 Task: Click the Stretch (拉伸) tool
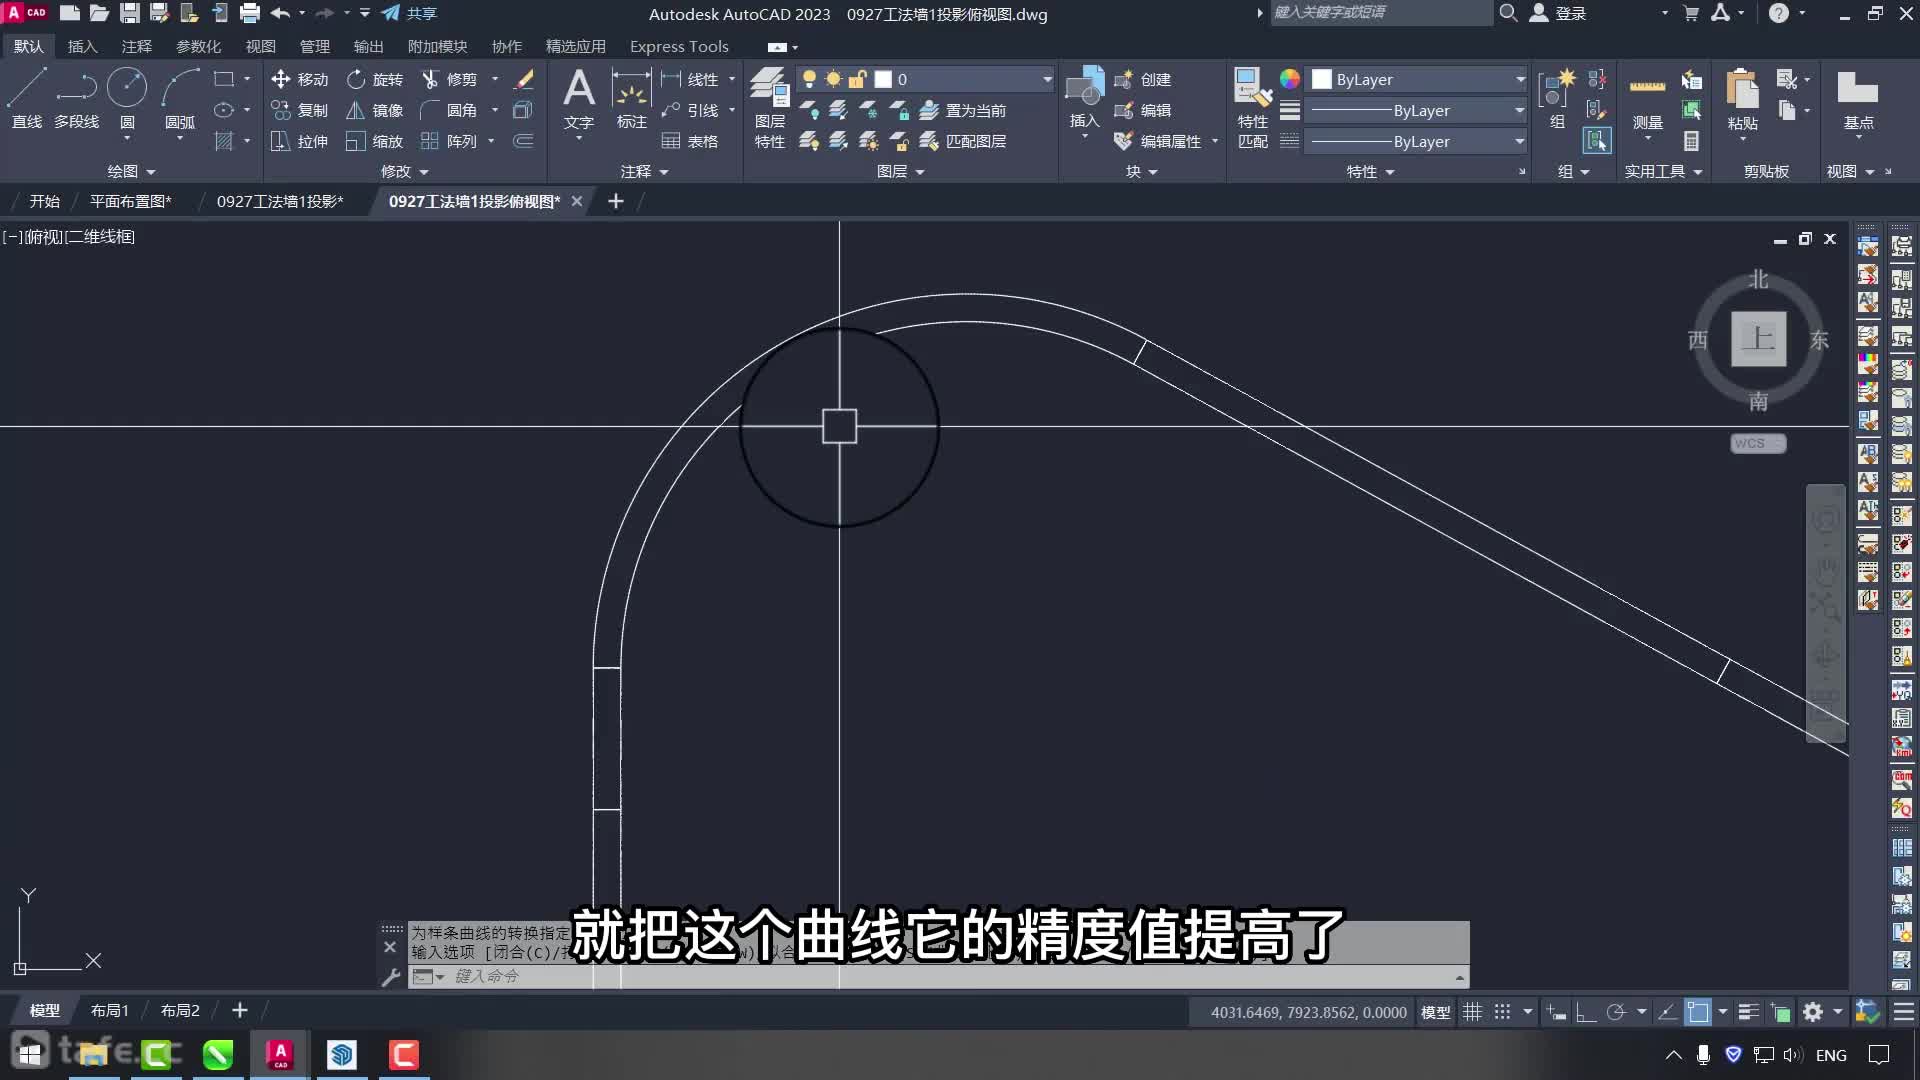pyautogui.click(x=300, y=141)
